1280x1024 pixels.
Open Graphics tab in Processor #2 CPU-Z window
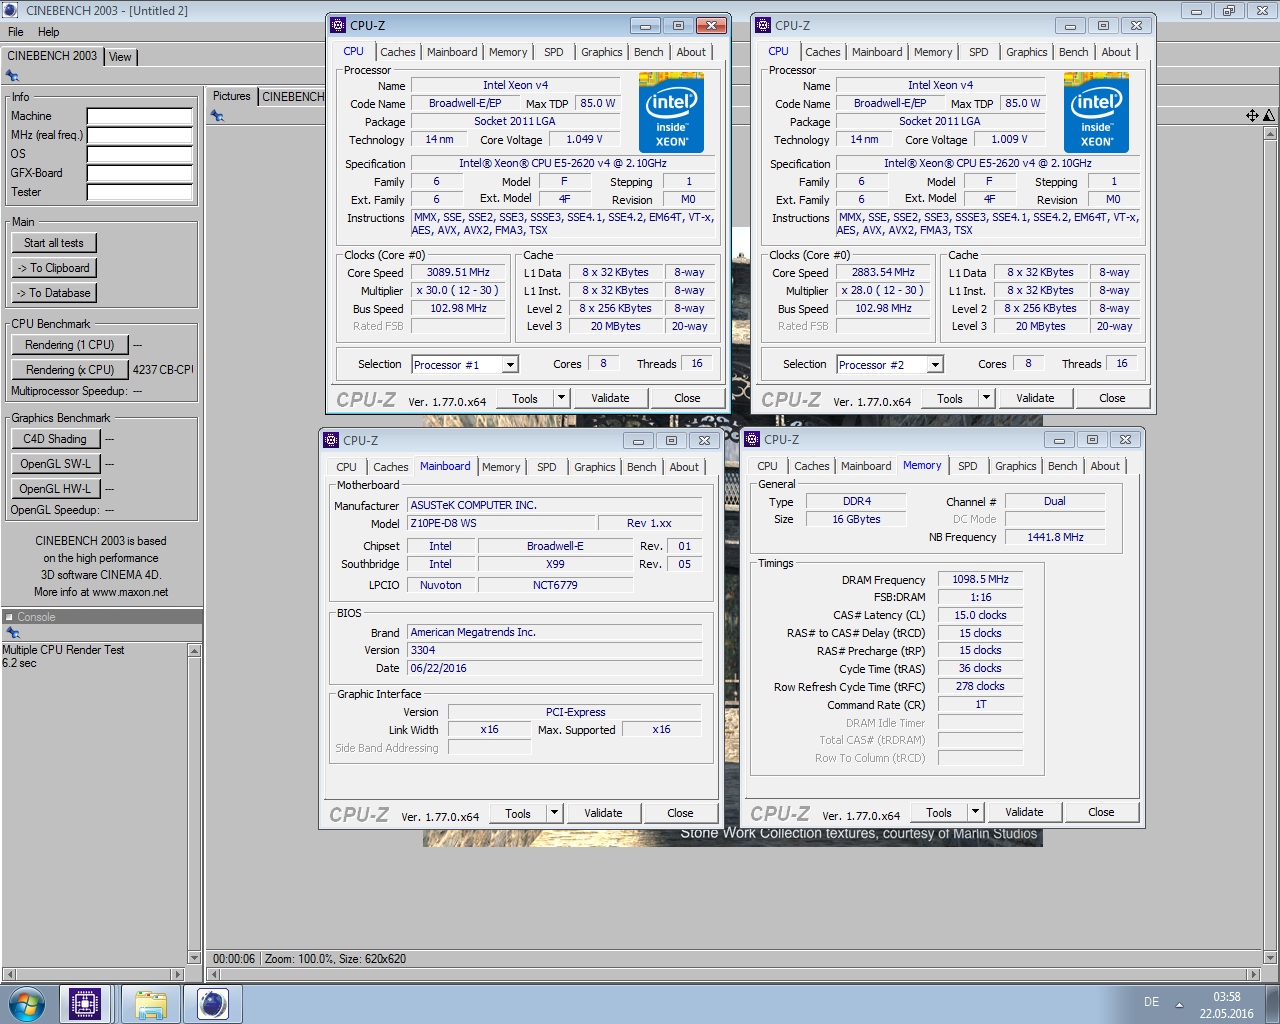click(x=1027, y=52)
